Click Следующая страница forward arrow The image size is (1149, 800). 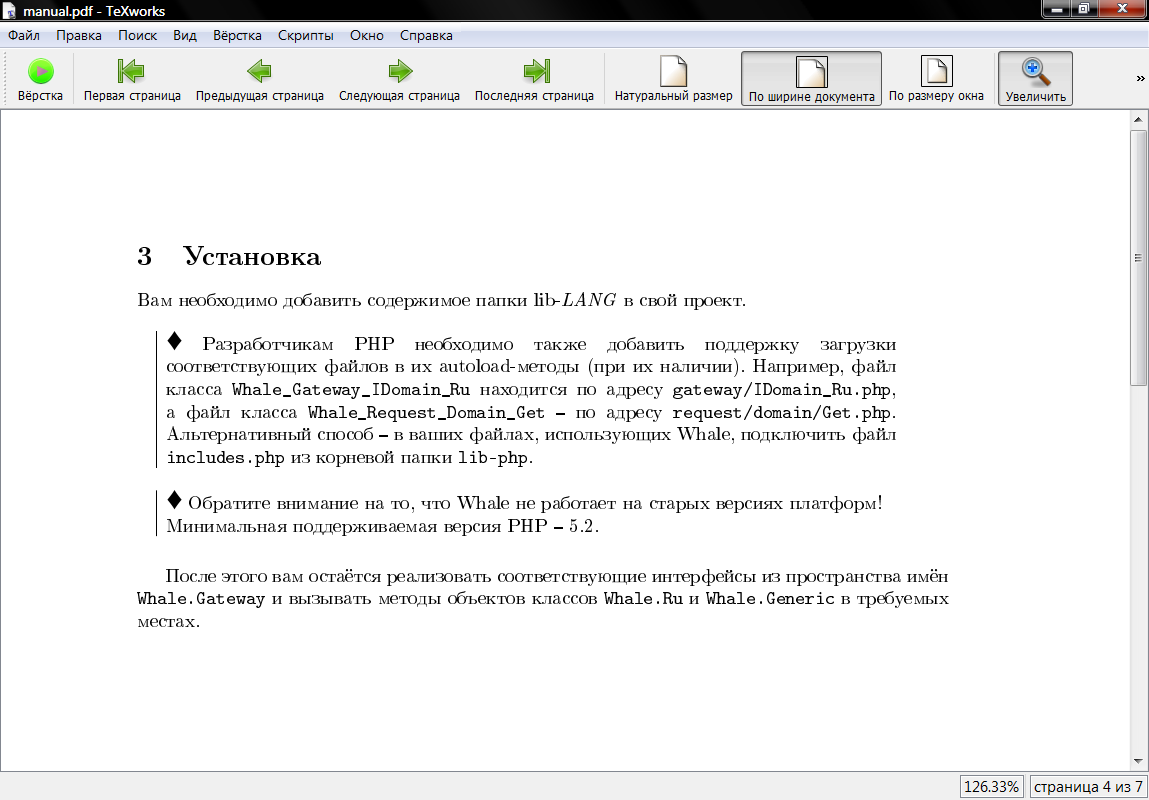pyautogui.click(x=399, y=72)
